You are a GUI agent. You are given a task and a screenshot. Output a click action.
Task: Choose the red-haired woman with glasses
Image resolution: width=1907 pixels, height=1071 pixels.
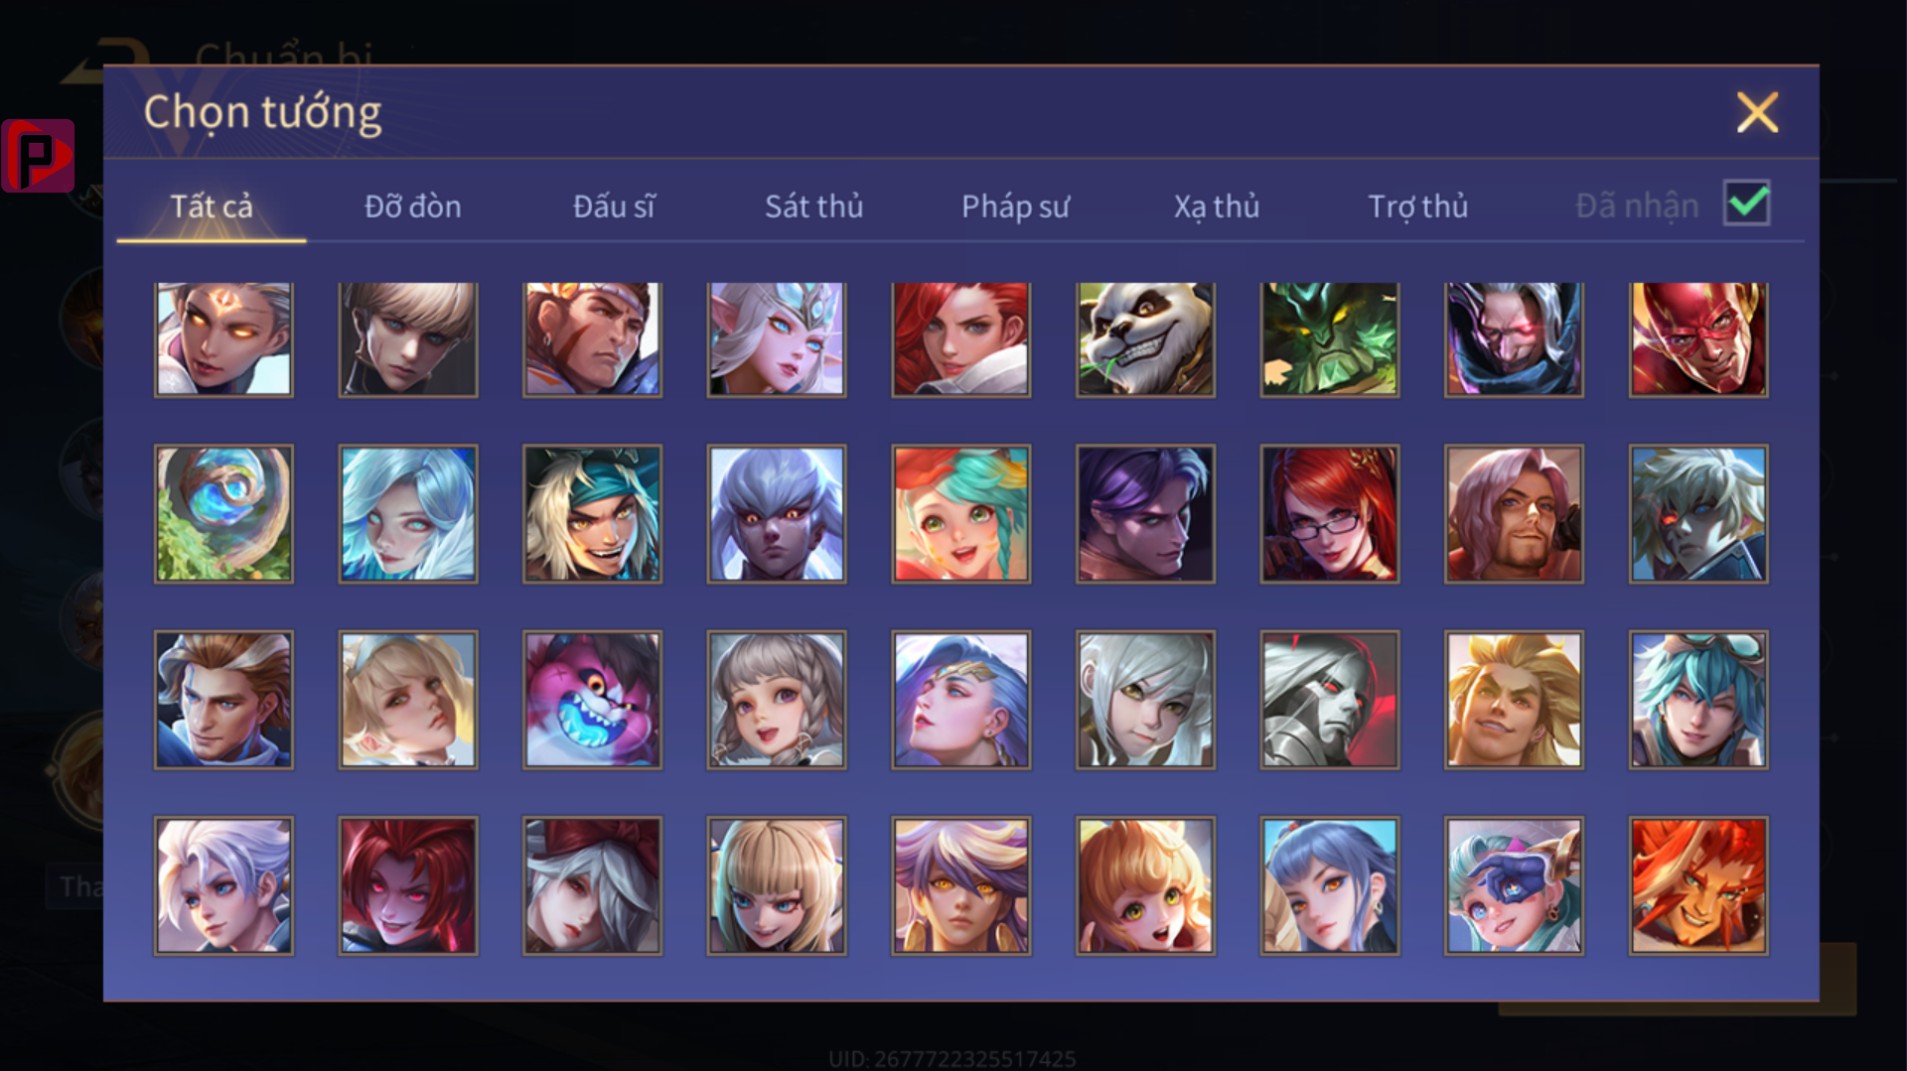(x=1329, y=514)
